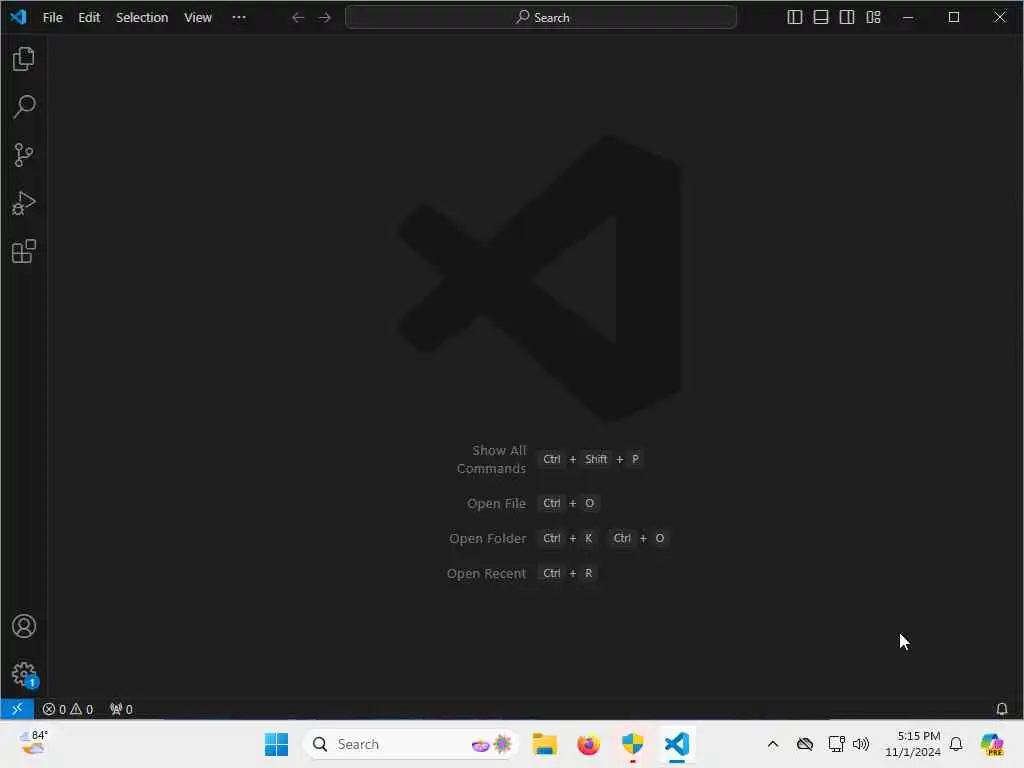Open a Remote Window from status bar
The width and height of the screenshot is (1024, 768).
coord(17,709)
